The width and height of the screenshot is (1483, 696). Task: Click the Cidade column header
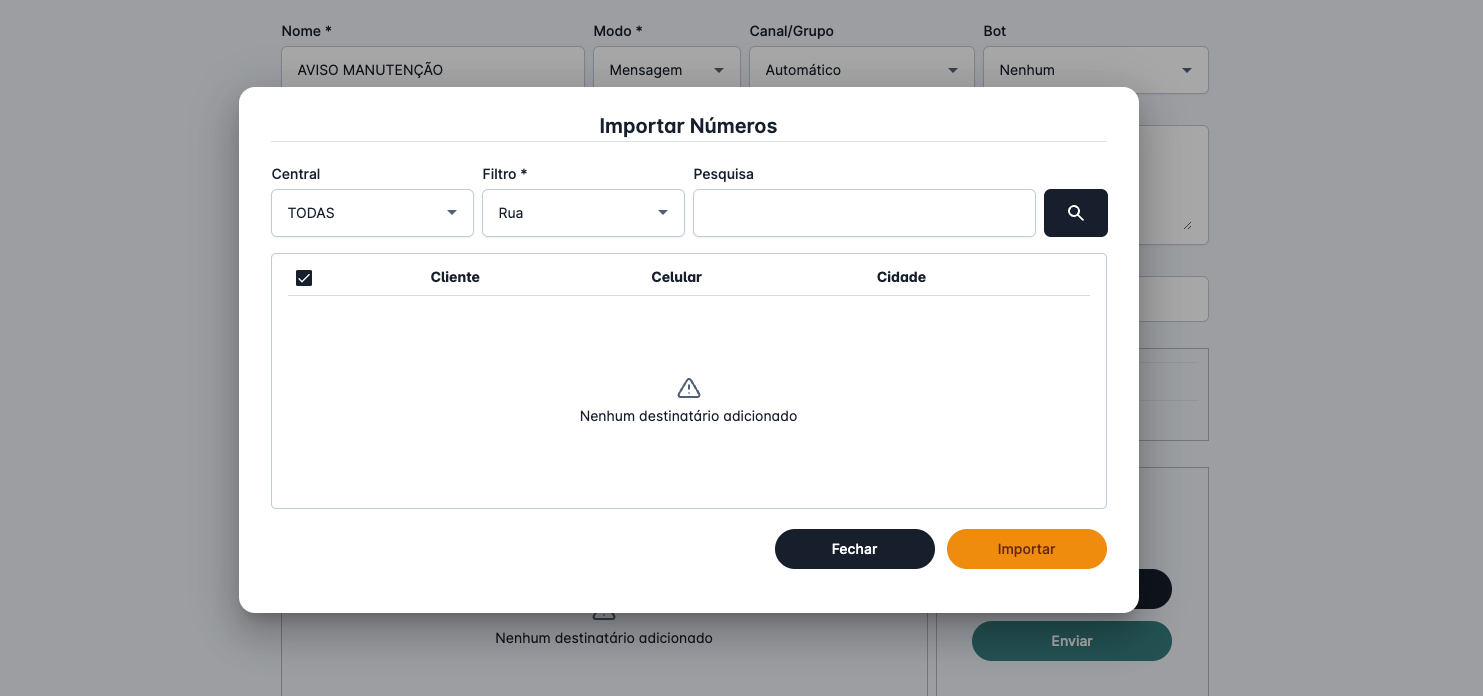click(x=901, y=277)
